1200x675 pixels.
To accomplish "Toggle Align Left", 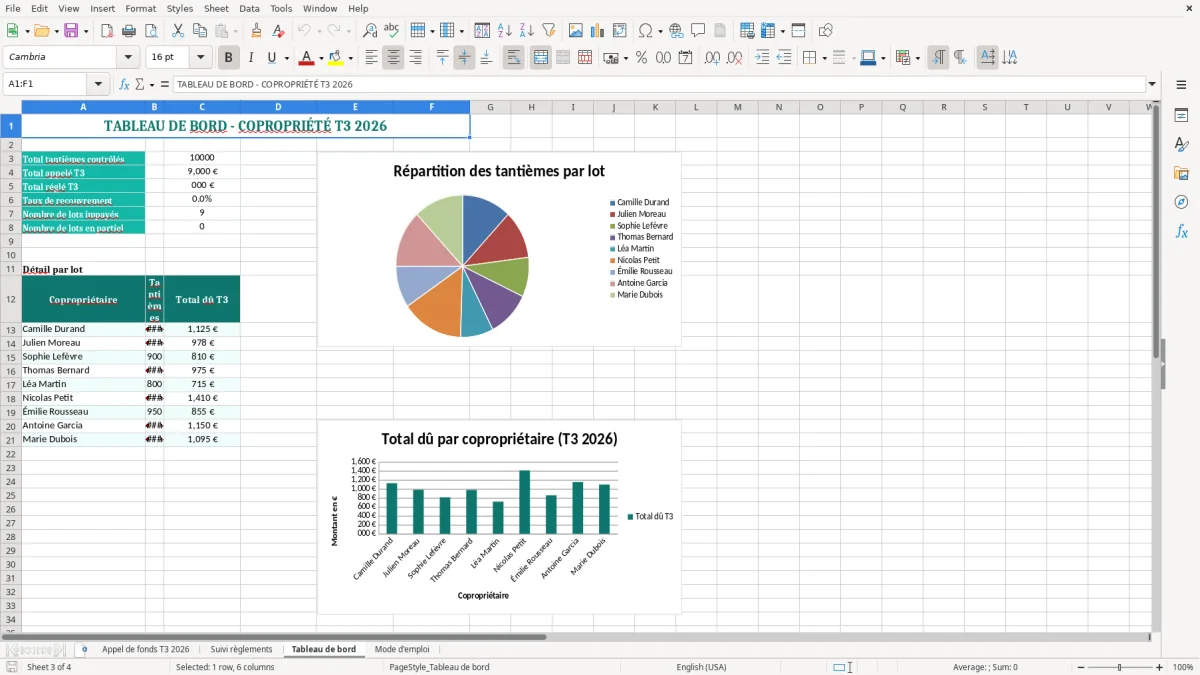I will pyautogui.click(x=371, y=58).
